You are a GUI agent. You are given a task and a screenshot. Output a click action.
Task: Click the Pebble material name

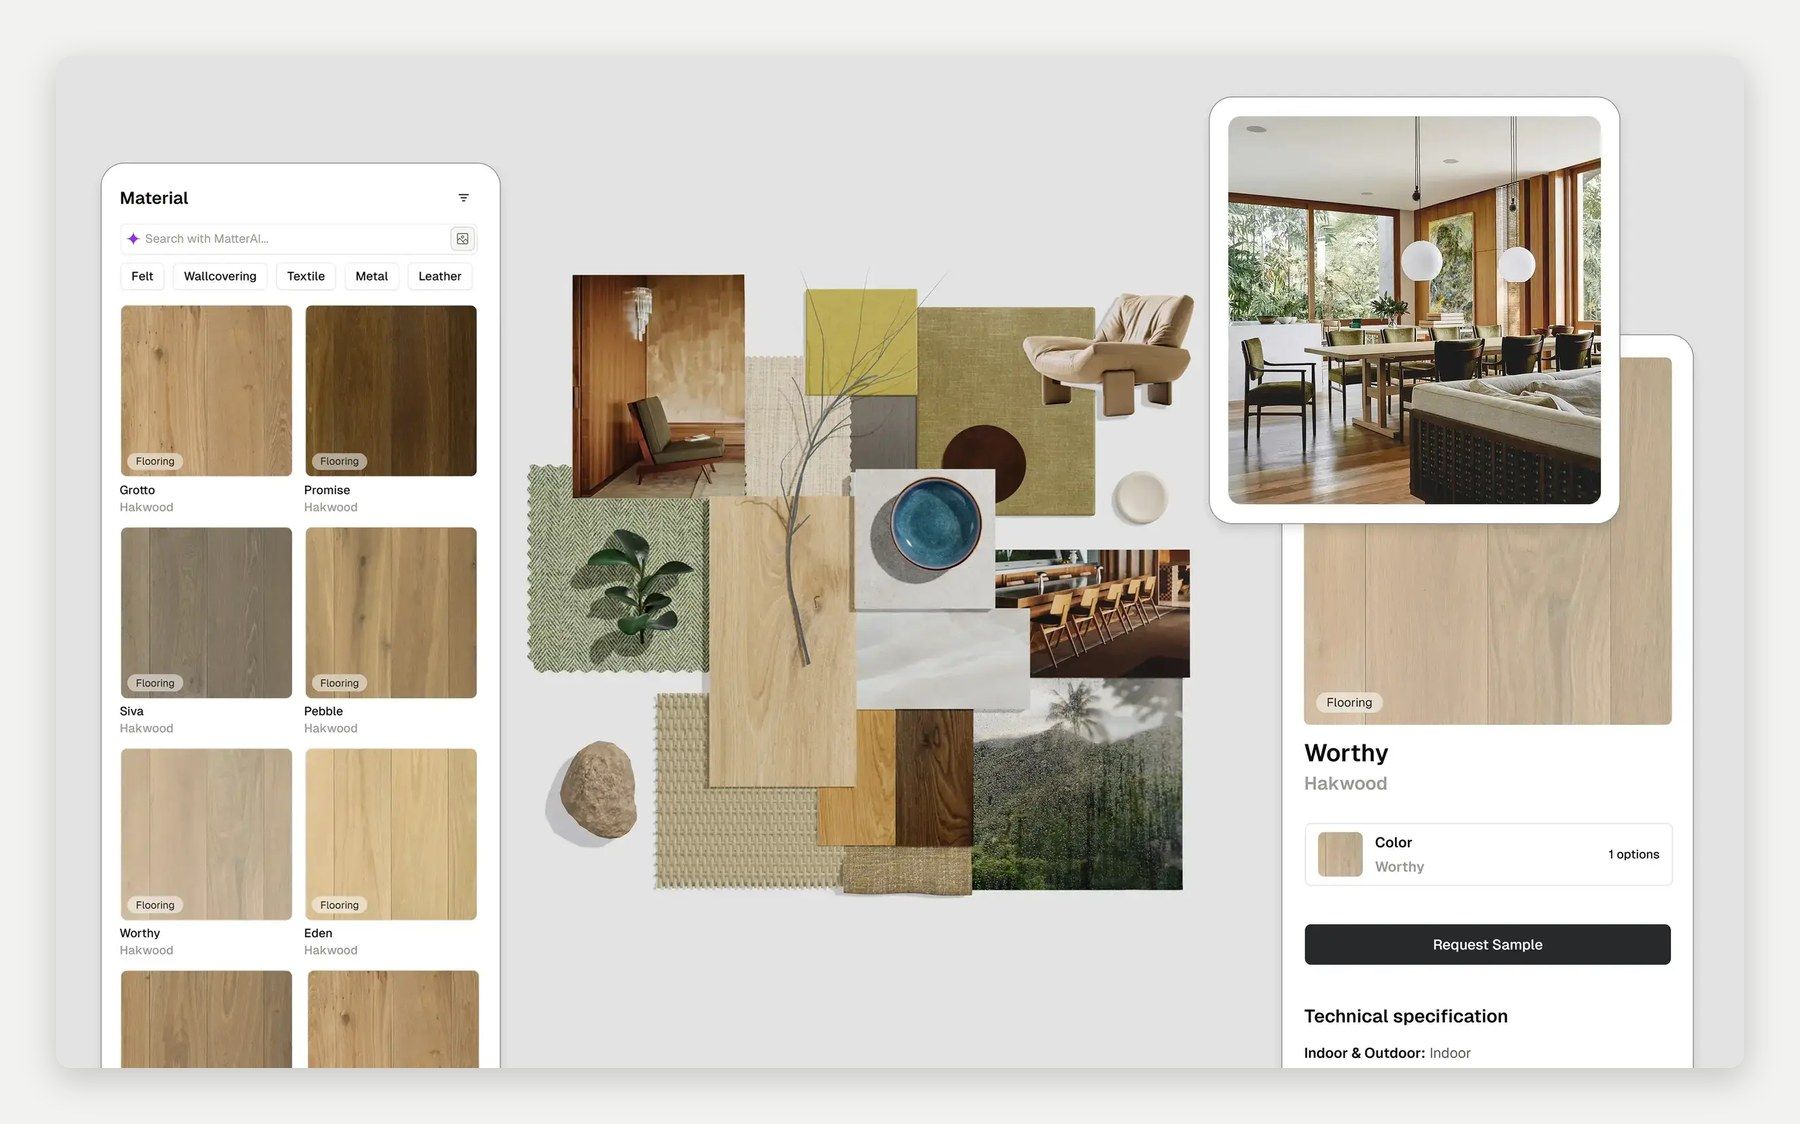[323, 711]
